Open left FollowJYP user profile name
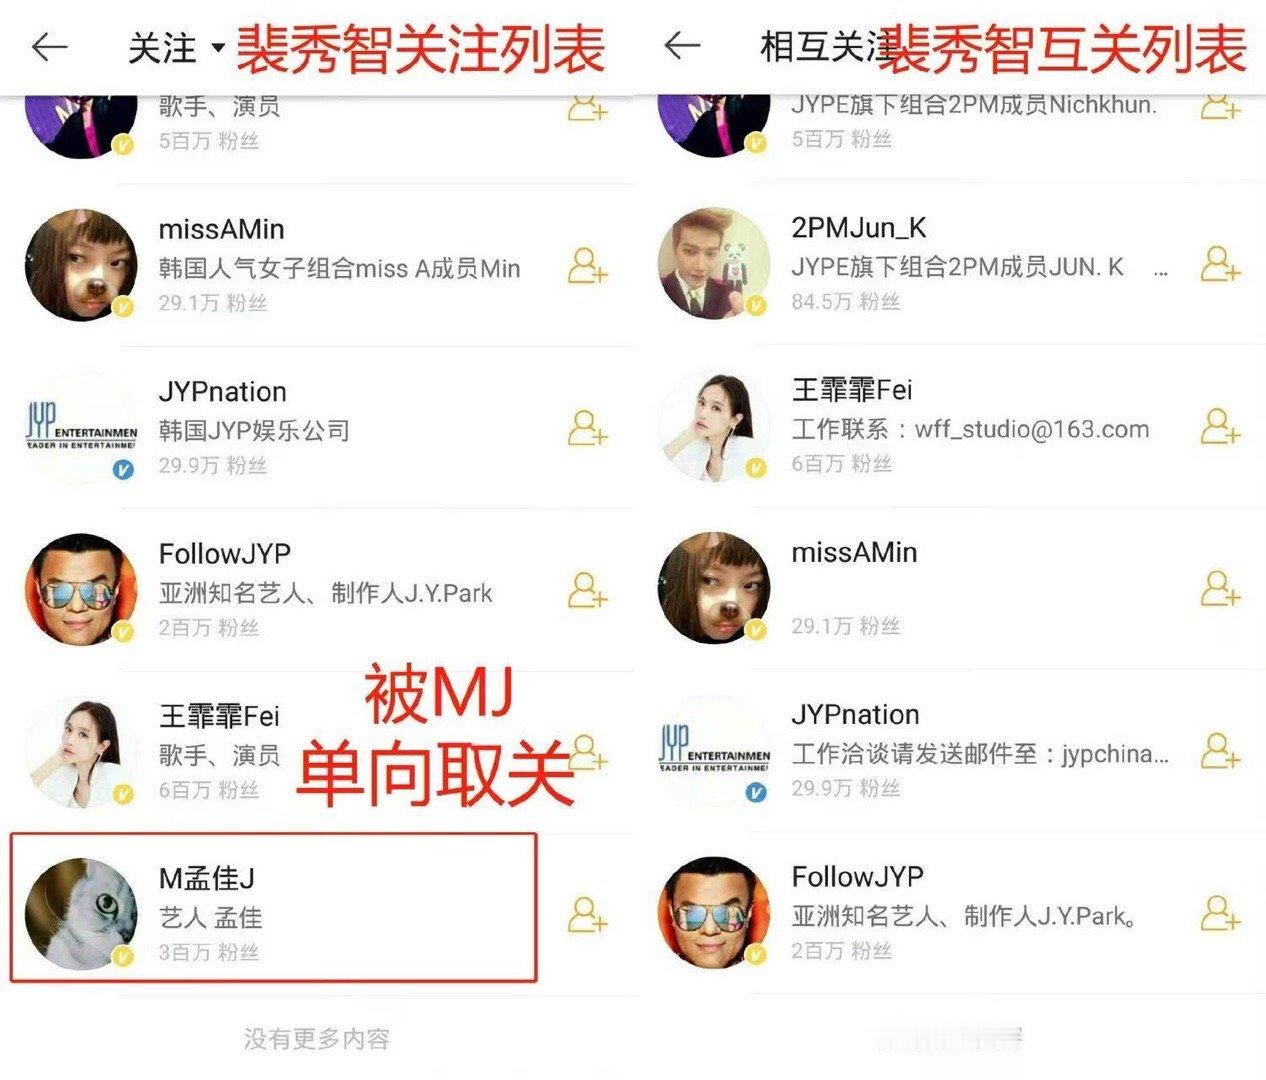The width and height of the screenshot is (1266, 1080). (225, 554)
